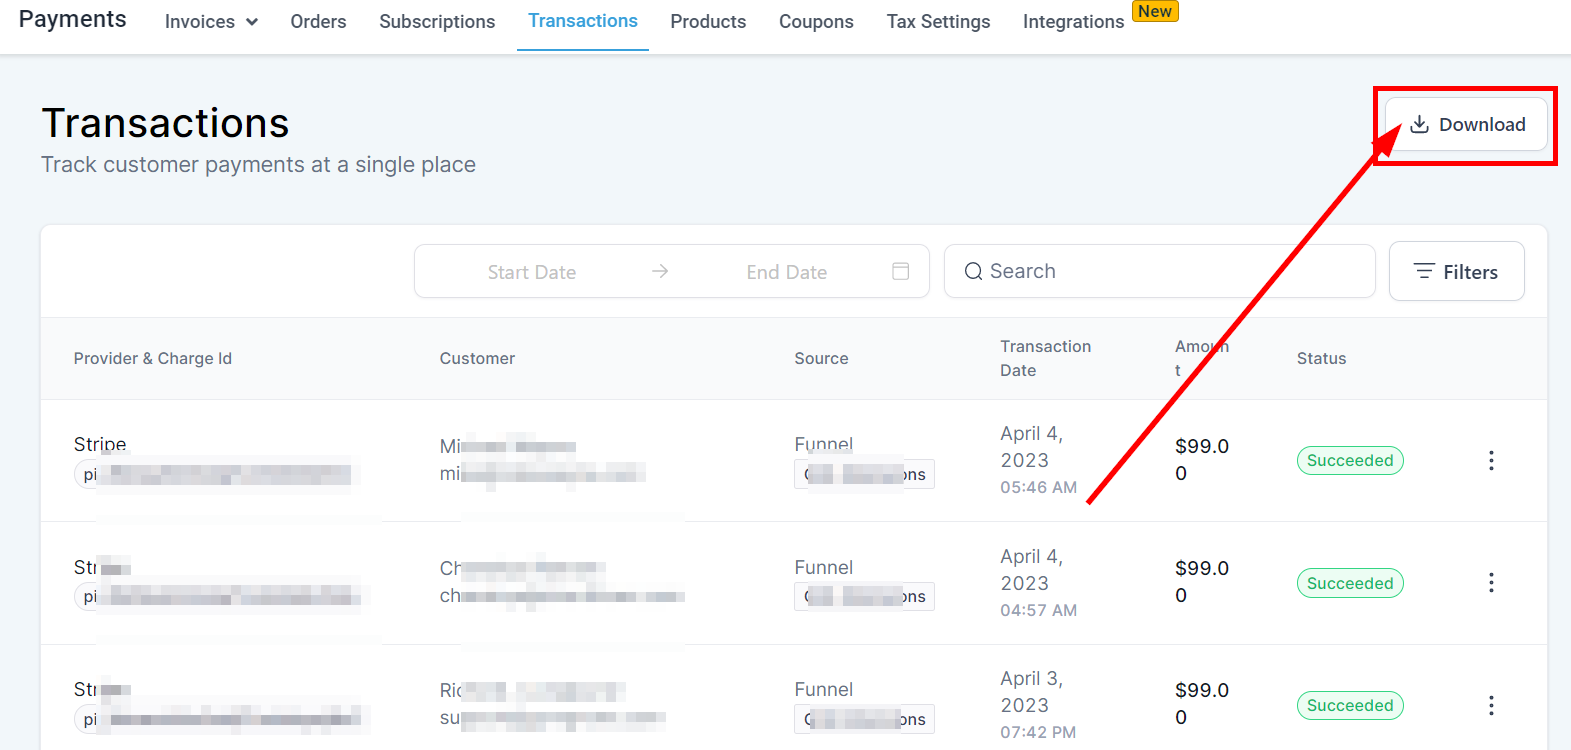Click the calendar icon in date range
This screenshot has width=1571, height=750.
point(900,272)
